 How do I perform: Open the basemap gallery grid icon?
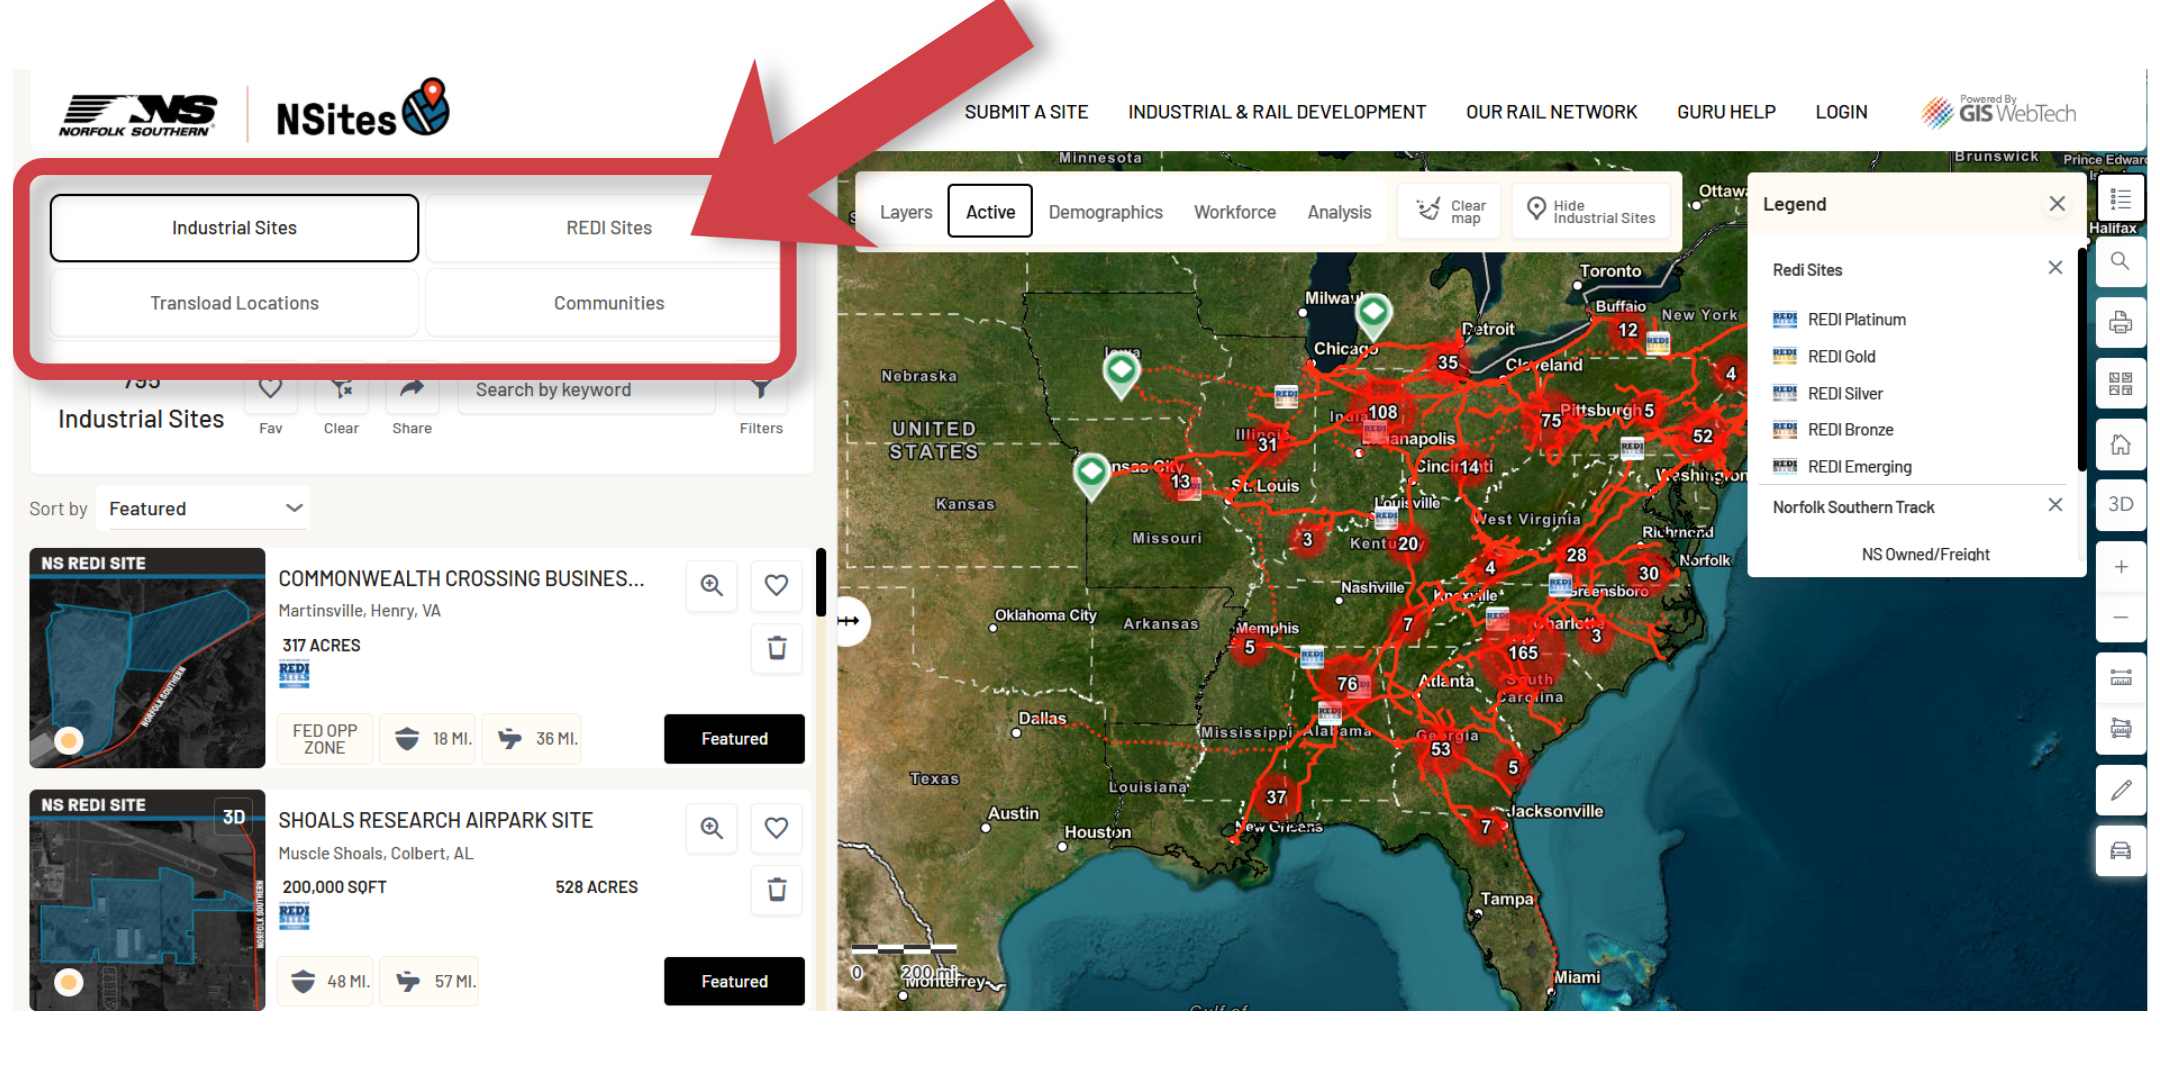(x=2120, y=384)
